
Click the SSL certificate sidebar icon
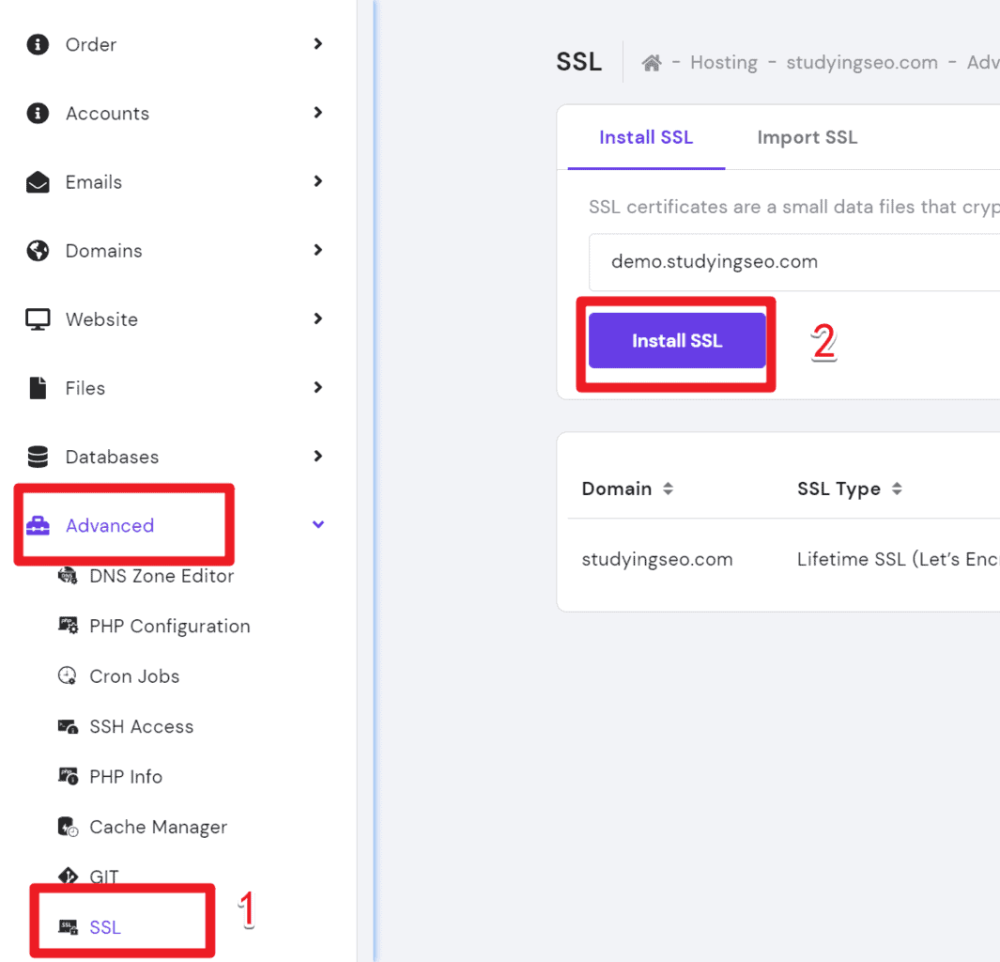click(x=68, y=927)
